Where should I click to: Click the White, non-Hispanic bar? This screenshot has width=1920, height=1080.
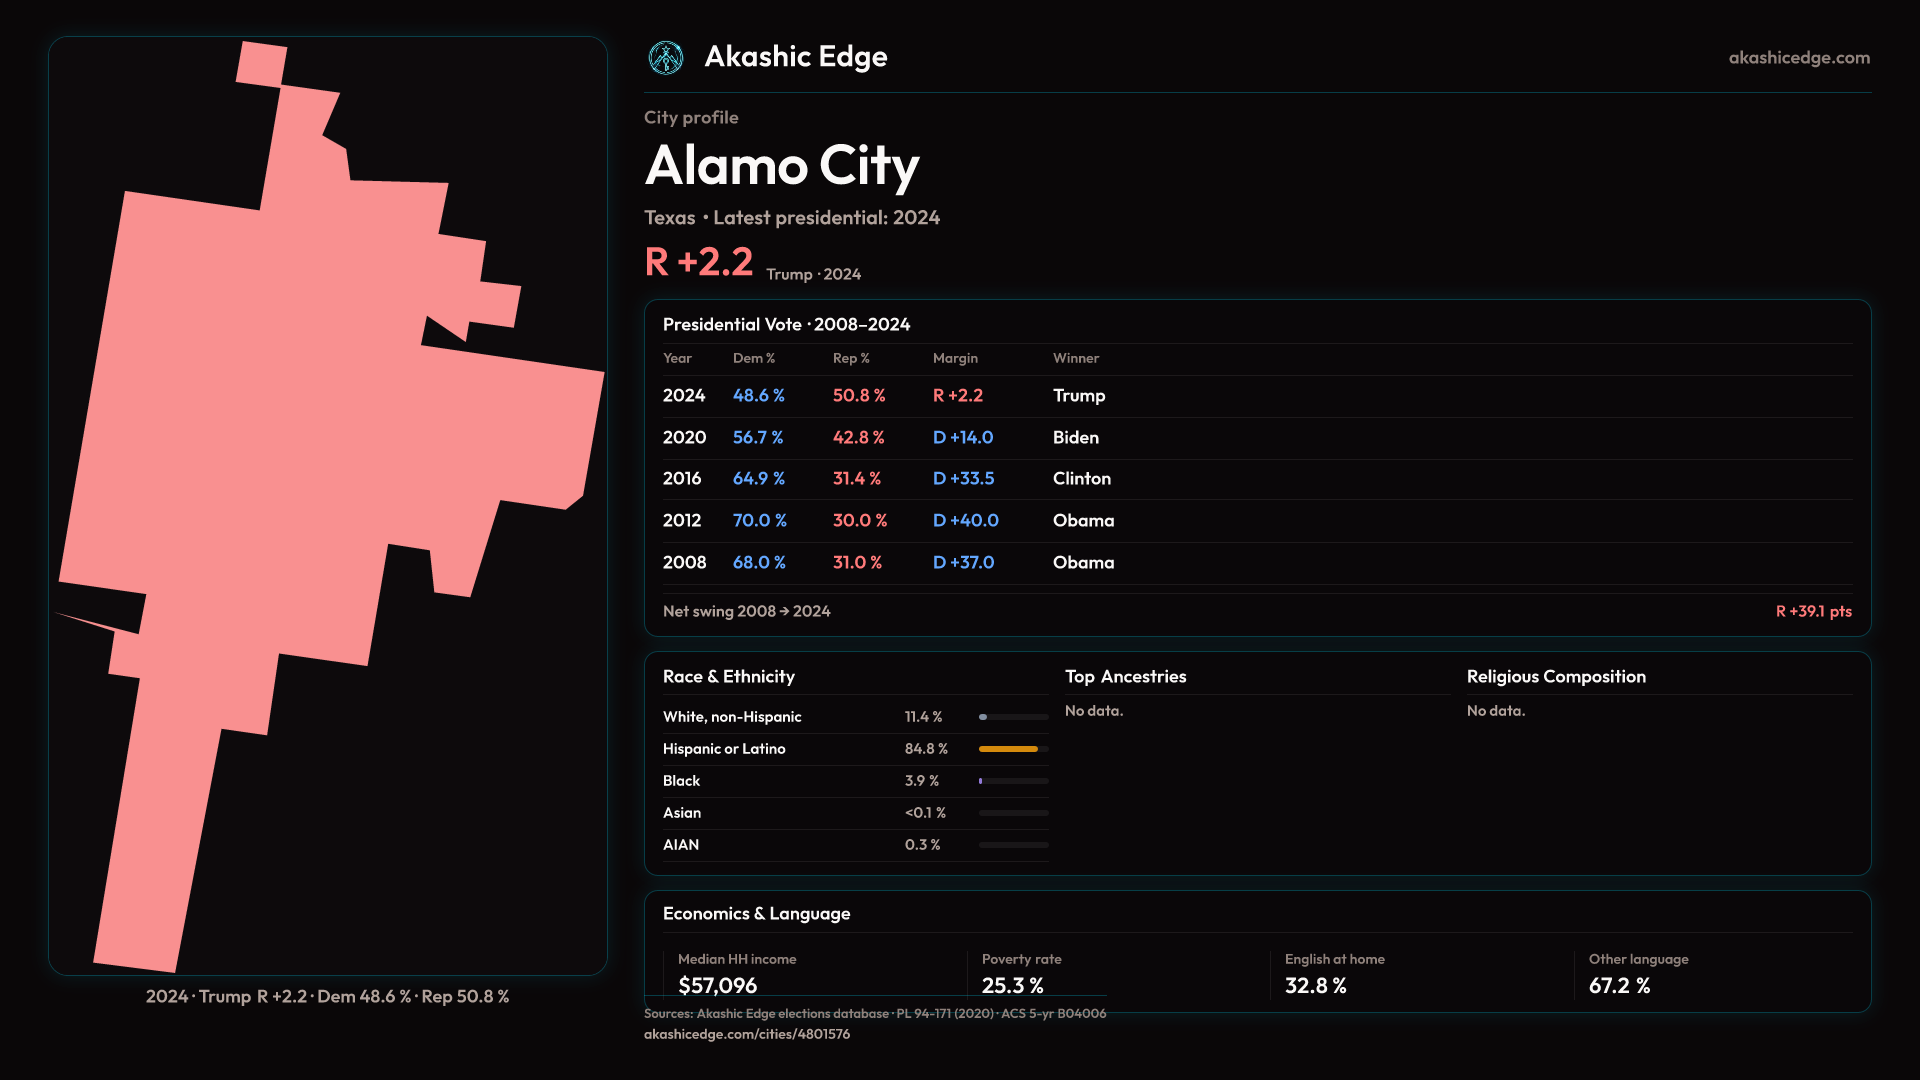point(1013,717)
